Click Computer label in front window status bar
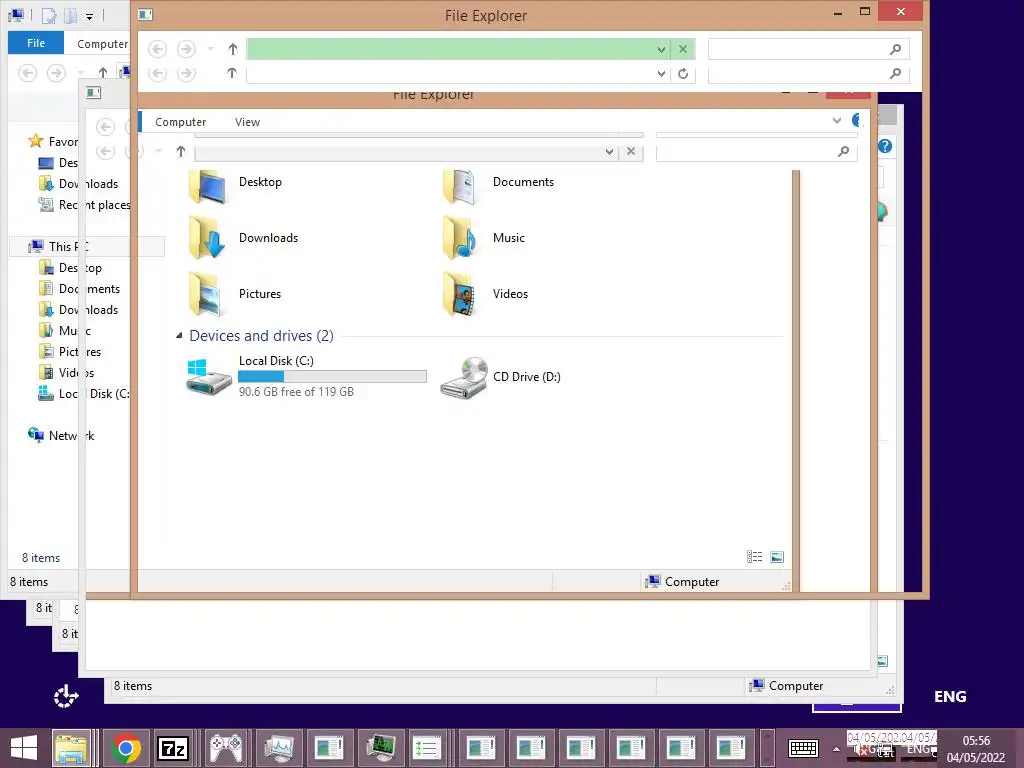 tap(692, 582)
